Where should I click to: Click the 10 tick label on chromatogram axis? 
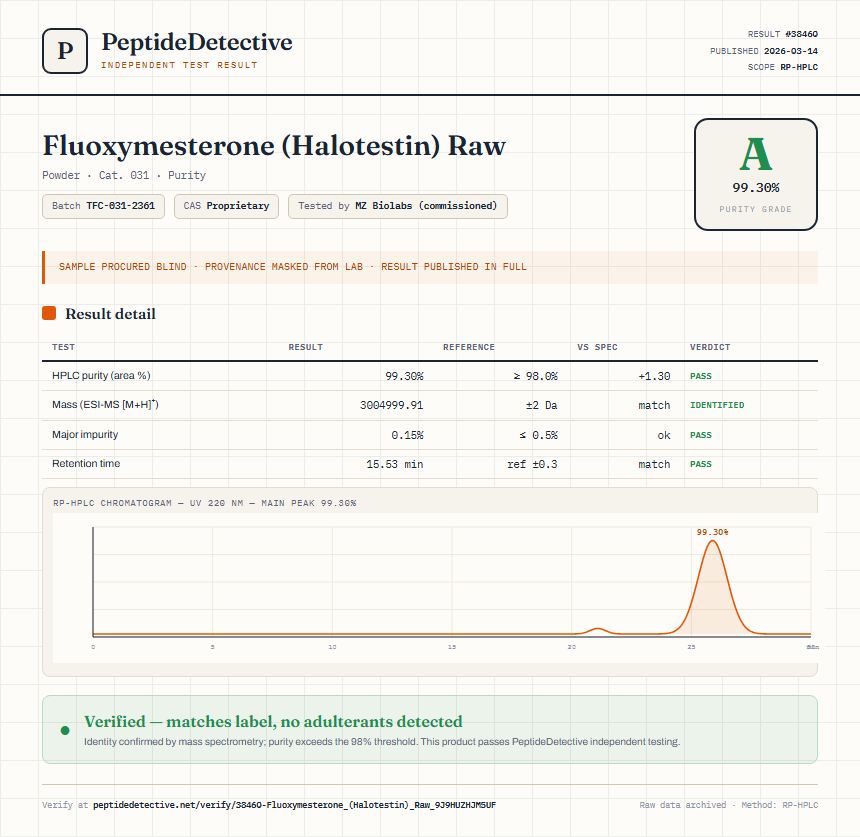[x=332, y=647]
